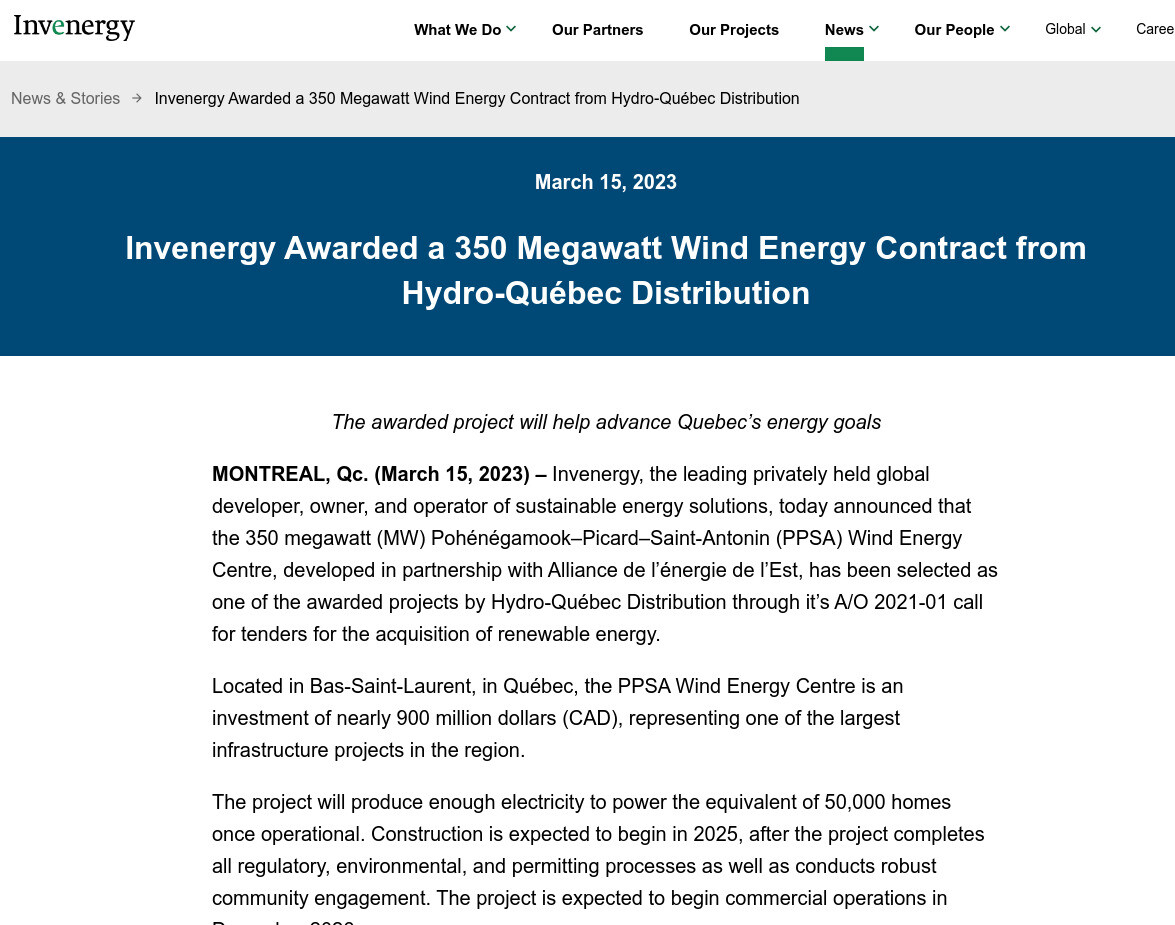Click the bold MONTREAL, Qc. dateline
Viewport: 1175px width, 925px height.
(379, 474)
